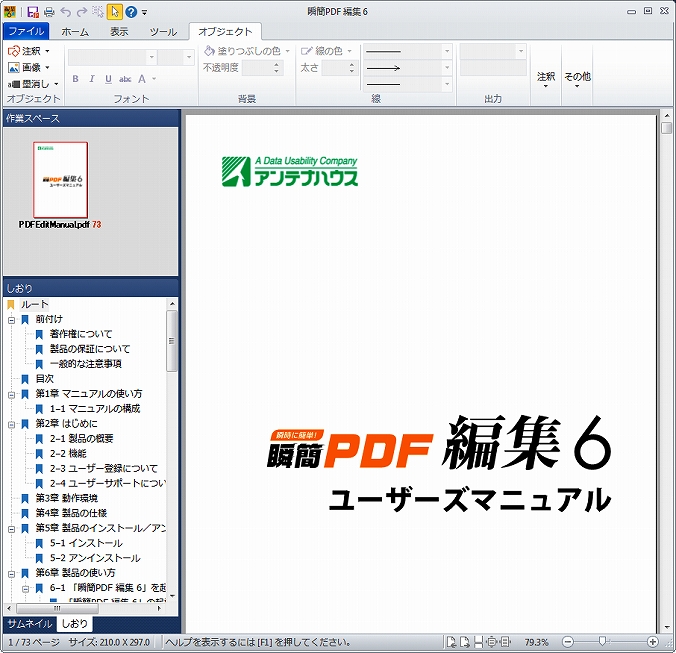676x653 pixels.
Task: Collapse the 第5章 製品のインストール node
Action: tap(12, 528)
